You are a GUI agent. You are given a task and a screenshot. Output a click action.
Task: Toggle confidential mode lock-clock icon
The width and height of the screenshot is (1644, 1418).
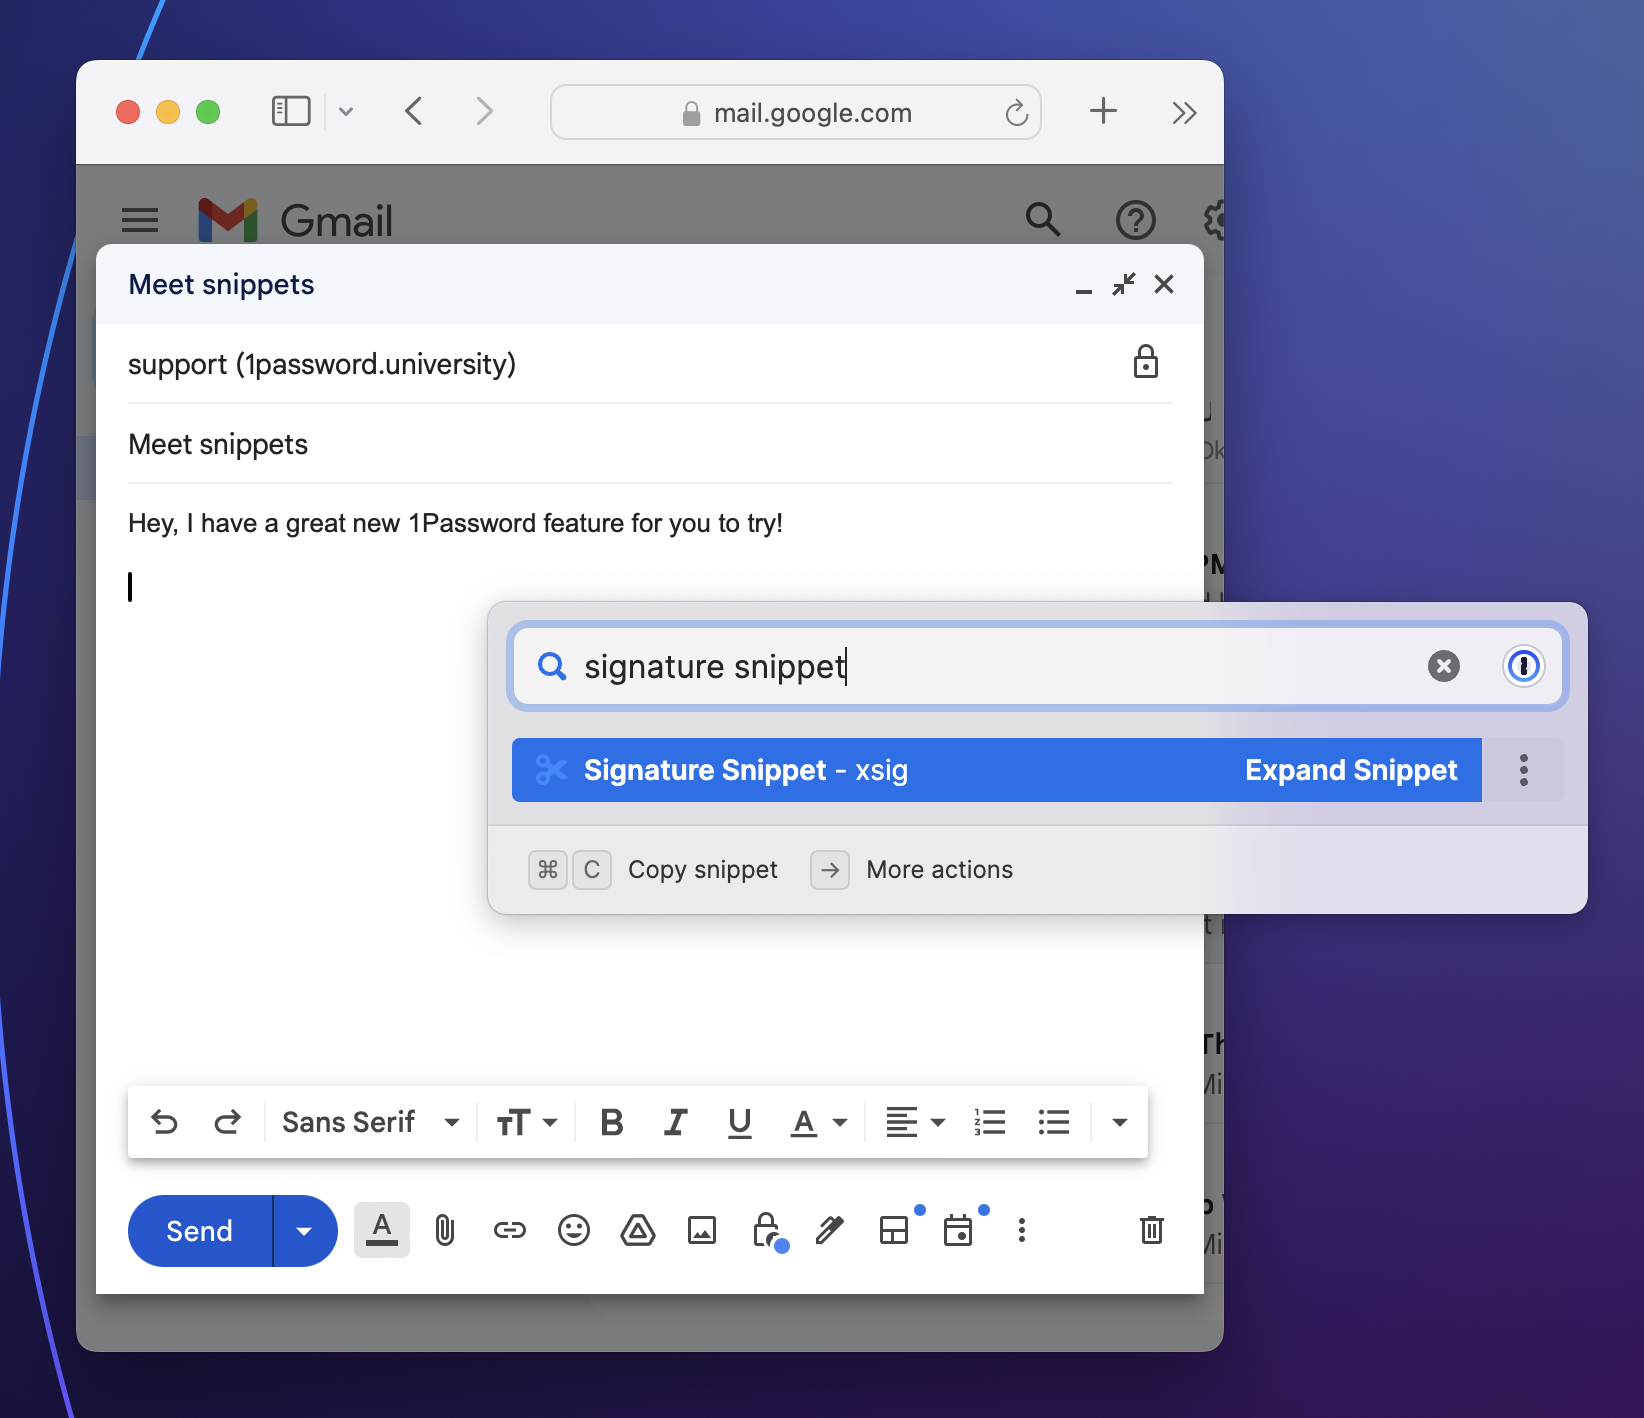(769, 1232)
